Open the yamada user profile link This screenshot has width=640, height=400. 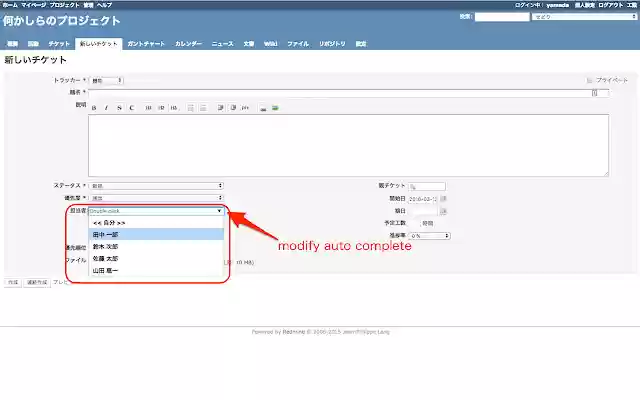(x=558, y=5)
